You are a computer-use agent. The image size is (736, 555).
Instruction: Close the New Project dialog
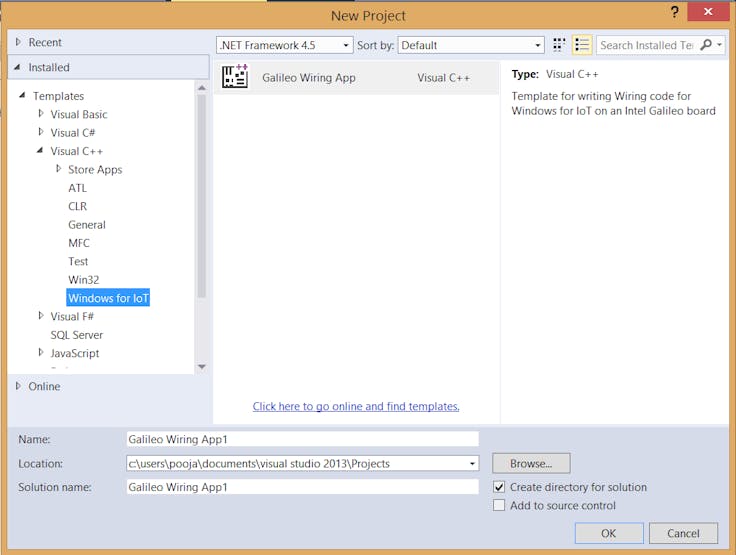[x=708, y=11]
